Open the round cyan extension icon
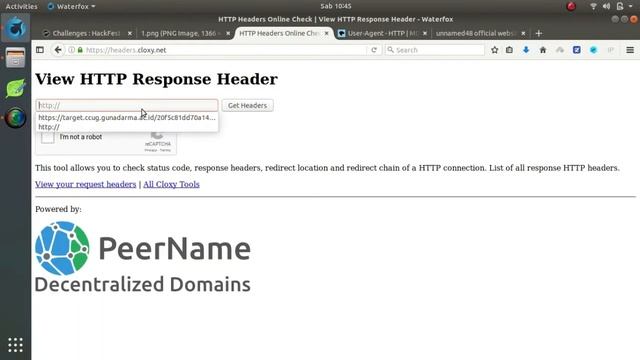The height and width of the screenshot is (360, 640). [x=593, y=50]
